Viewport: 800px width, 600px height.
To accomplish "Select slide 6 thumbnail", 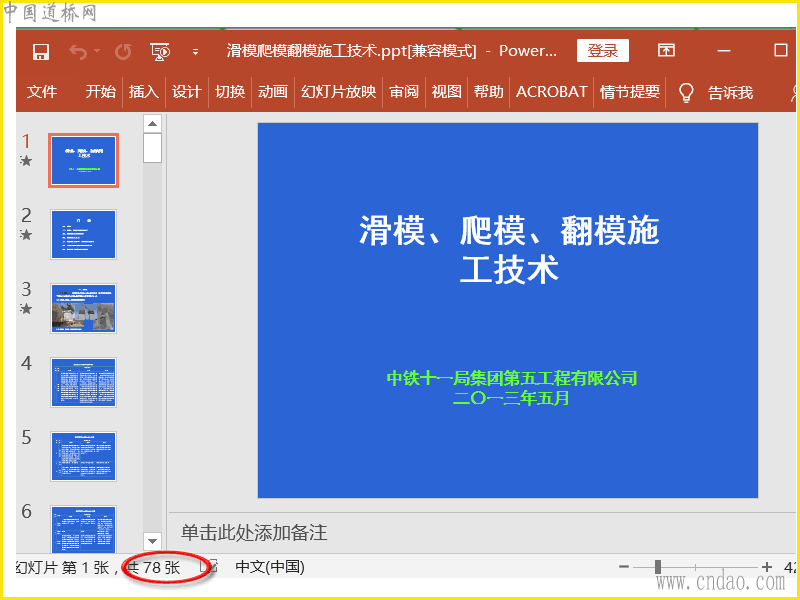I will [84, 529].
